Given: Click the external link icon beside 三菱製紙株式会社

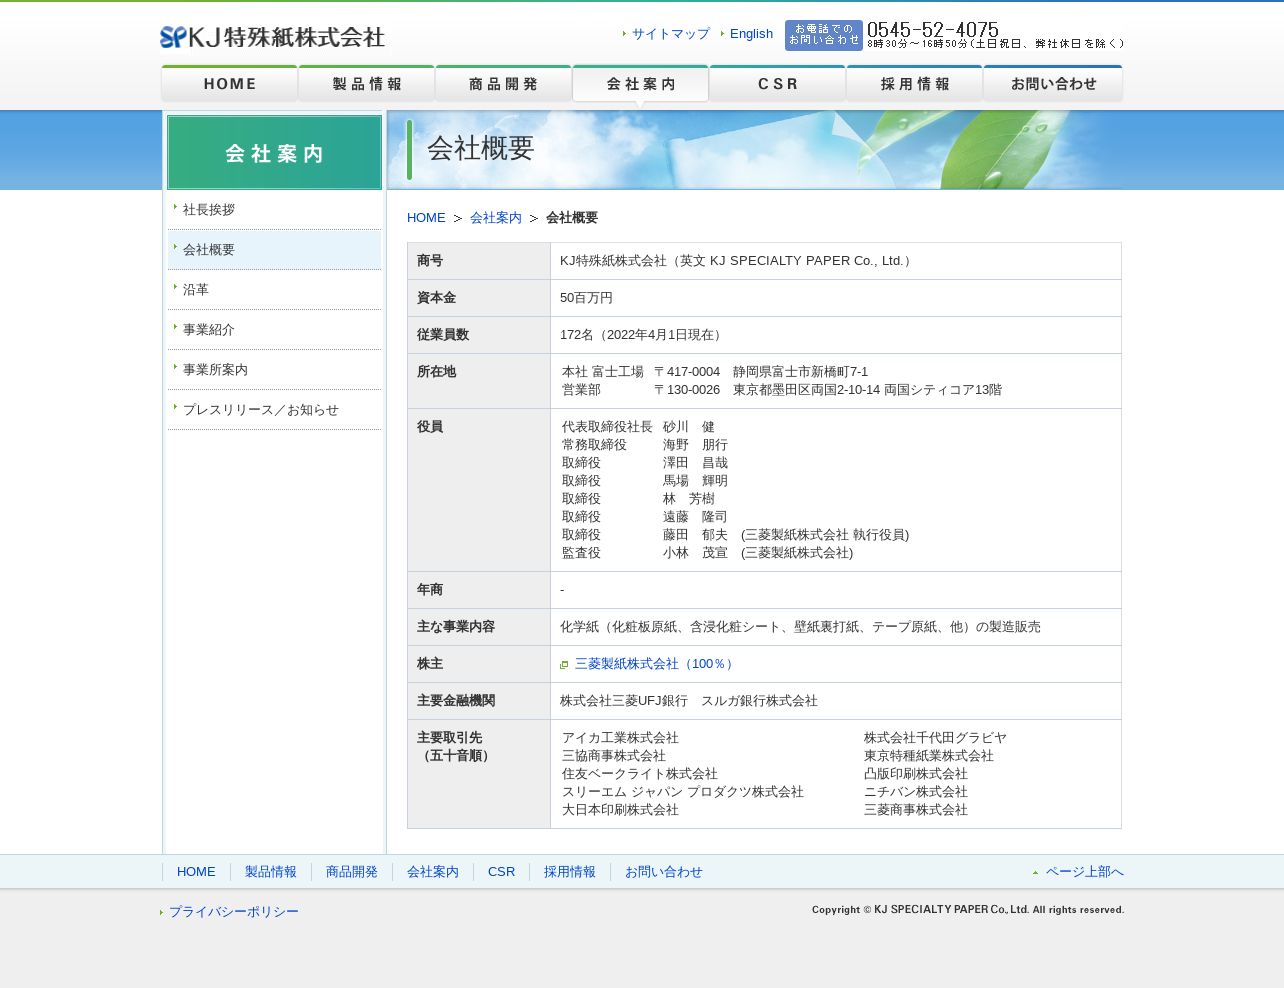Looking at the screenshot, I should point(564,665).
